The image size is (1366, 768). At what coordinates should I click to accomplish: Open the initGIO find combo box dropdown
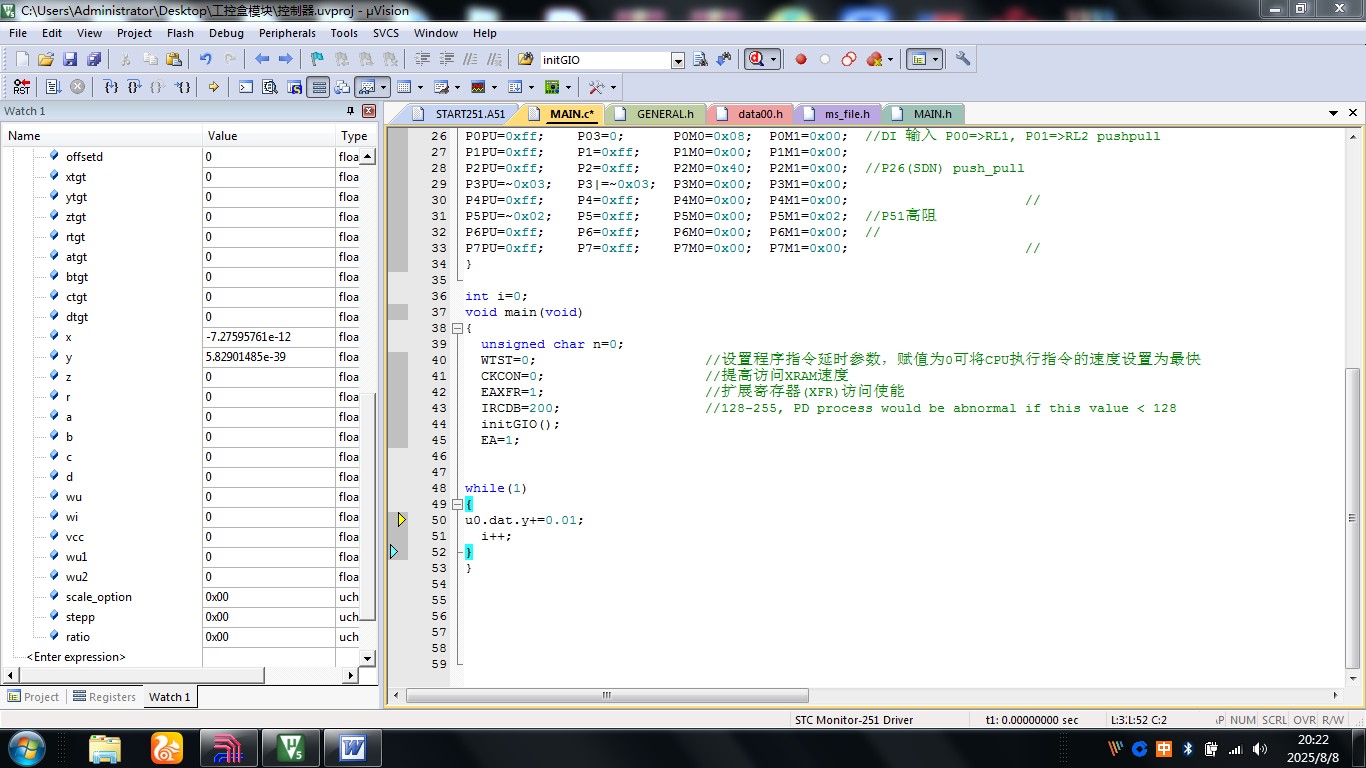point(678,60)
